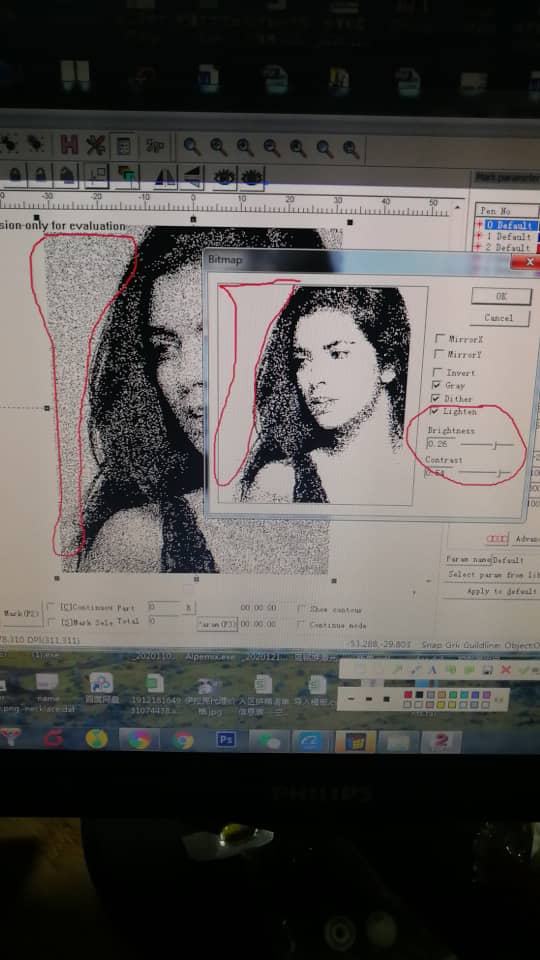This screenshot has width=540, height=960.
Task: Click the first eye show icon
Action: coord(225,177)
